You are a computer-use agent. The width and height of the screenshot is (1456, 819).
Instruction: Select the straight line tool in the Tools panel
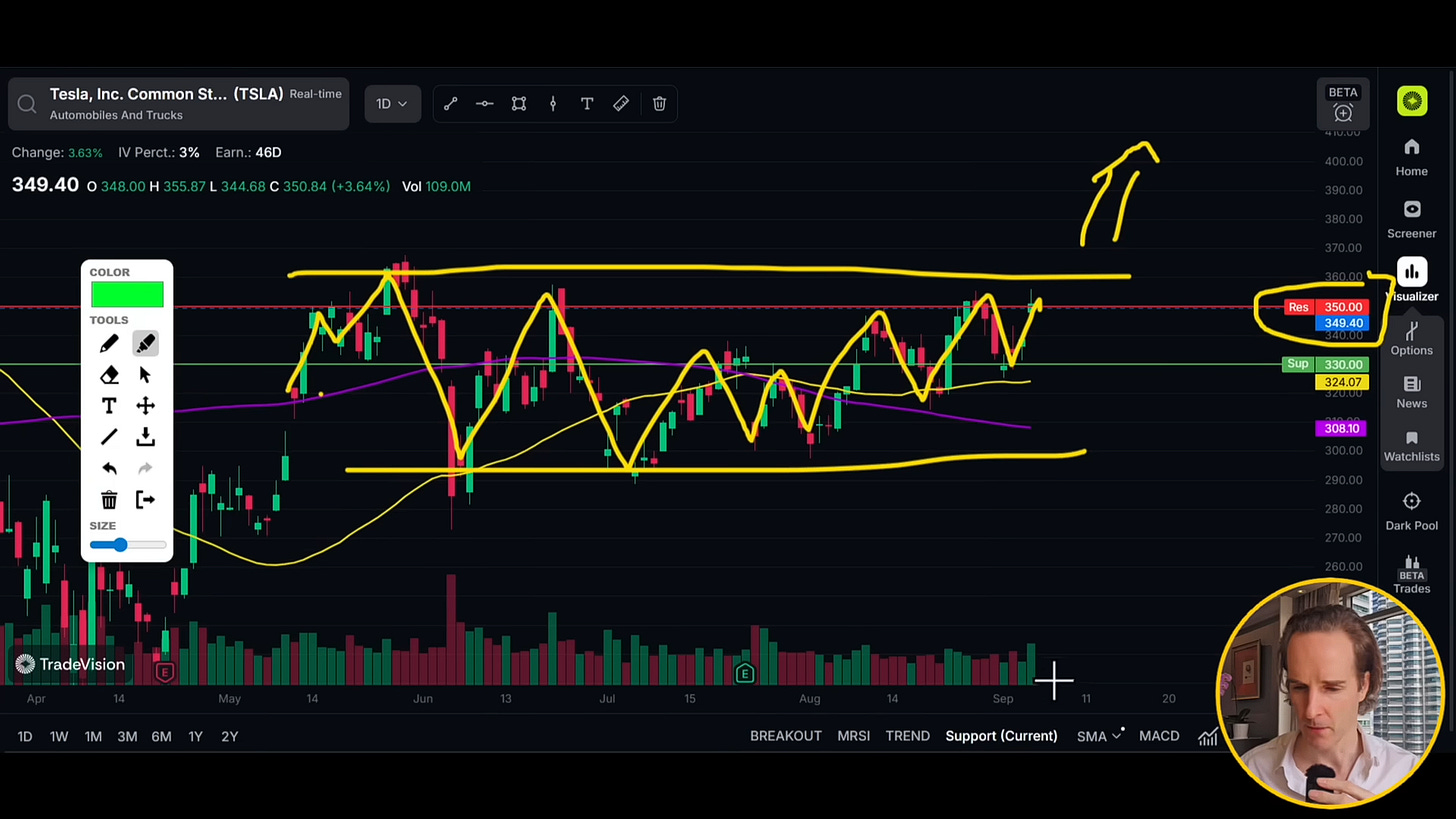click(109, 437)
